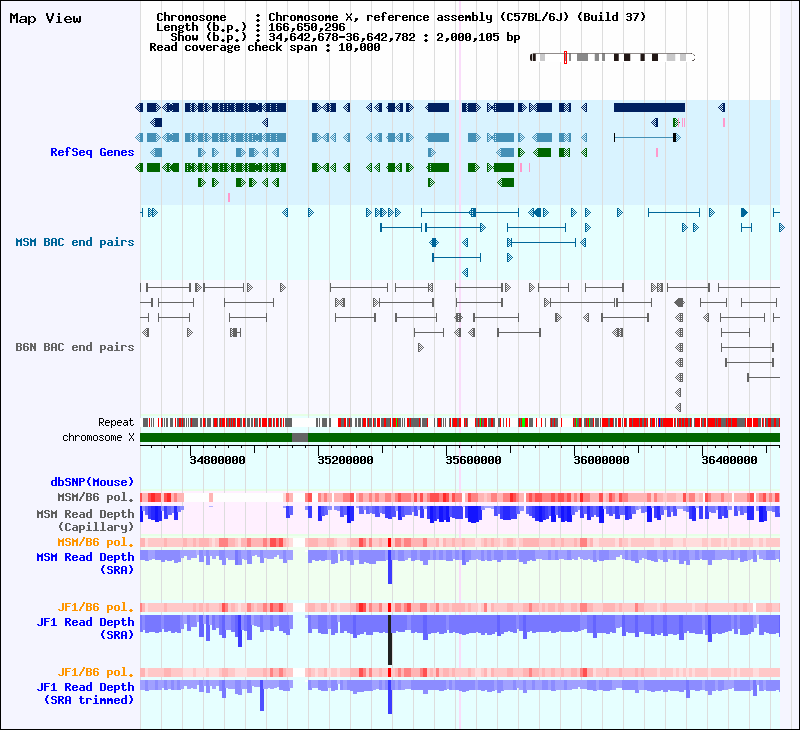Click the chromosome X track label
The image size is (800, 730).
98,438
